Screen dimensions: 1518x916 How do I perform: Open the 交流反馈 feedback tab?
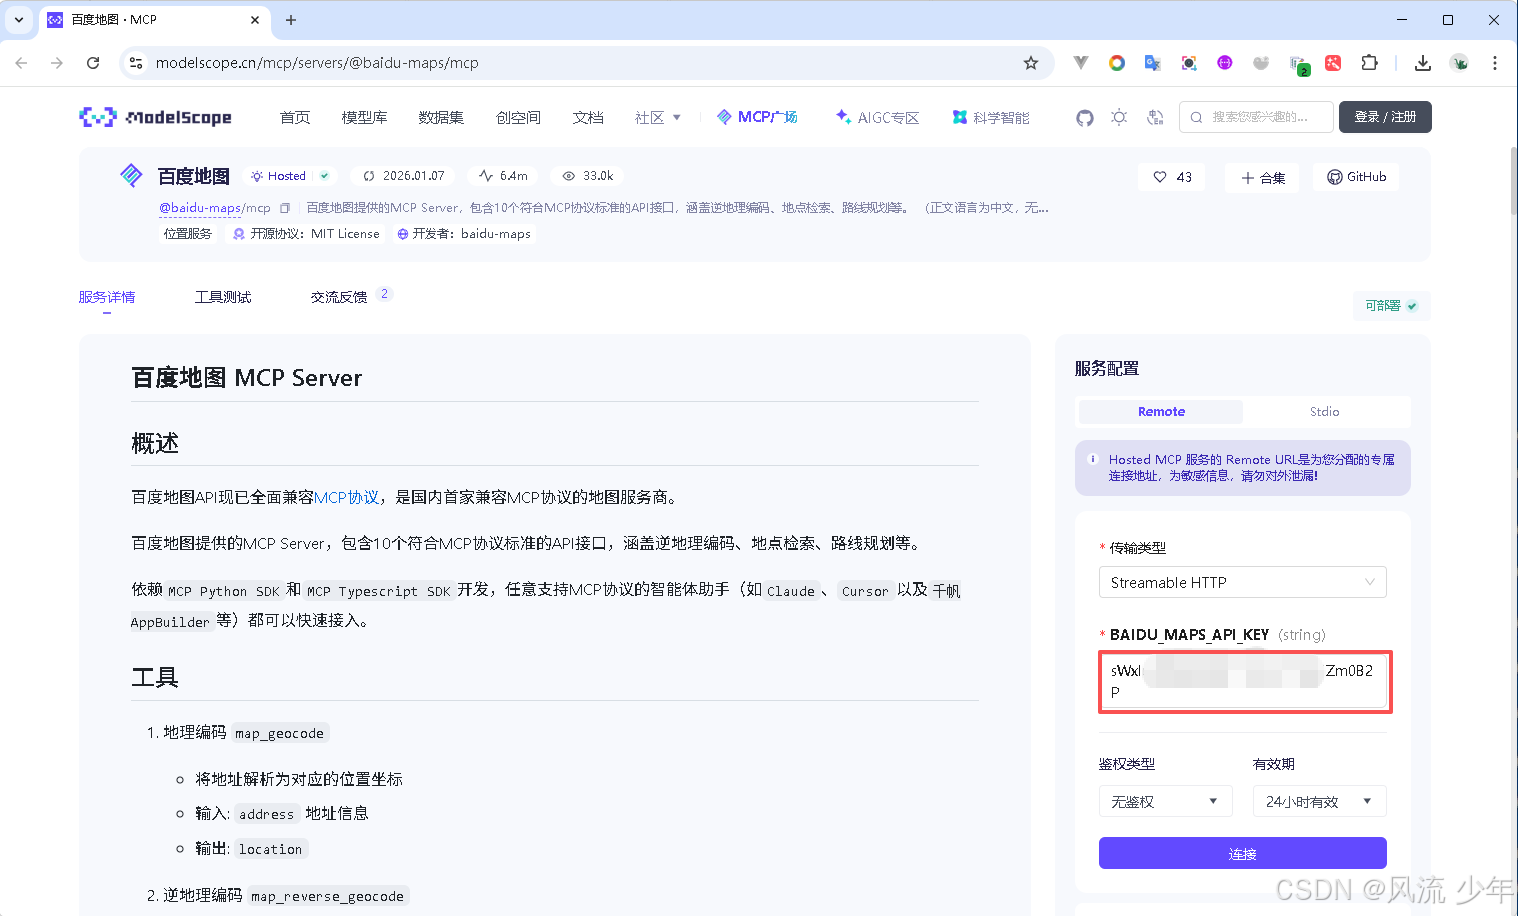[x=339, y=297]
